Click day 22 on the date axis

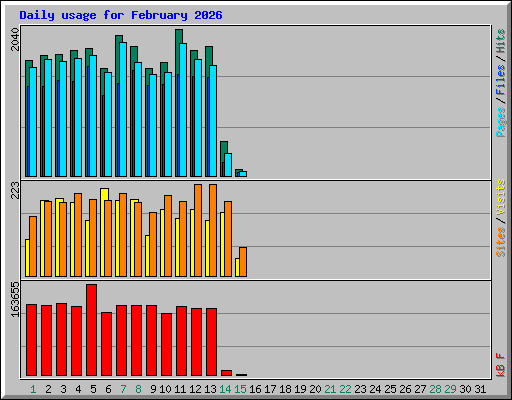coord(345,389)
